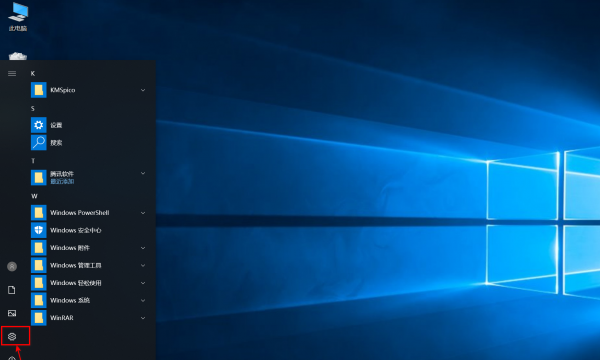The width and height of the screenshot is (600, 360).
Task: Jump via the K letter header
Action: click(33, 73)
